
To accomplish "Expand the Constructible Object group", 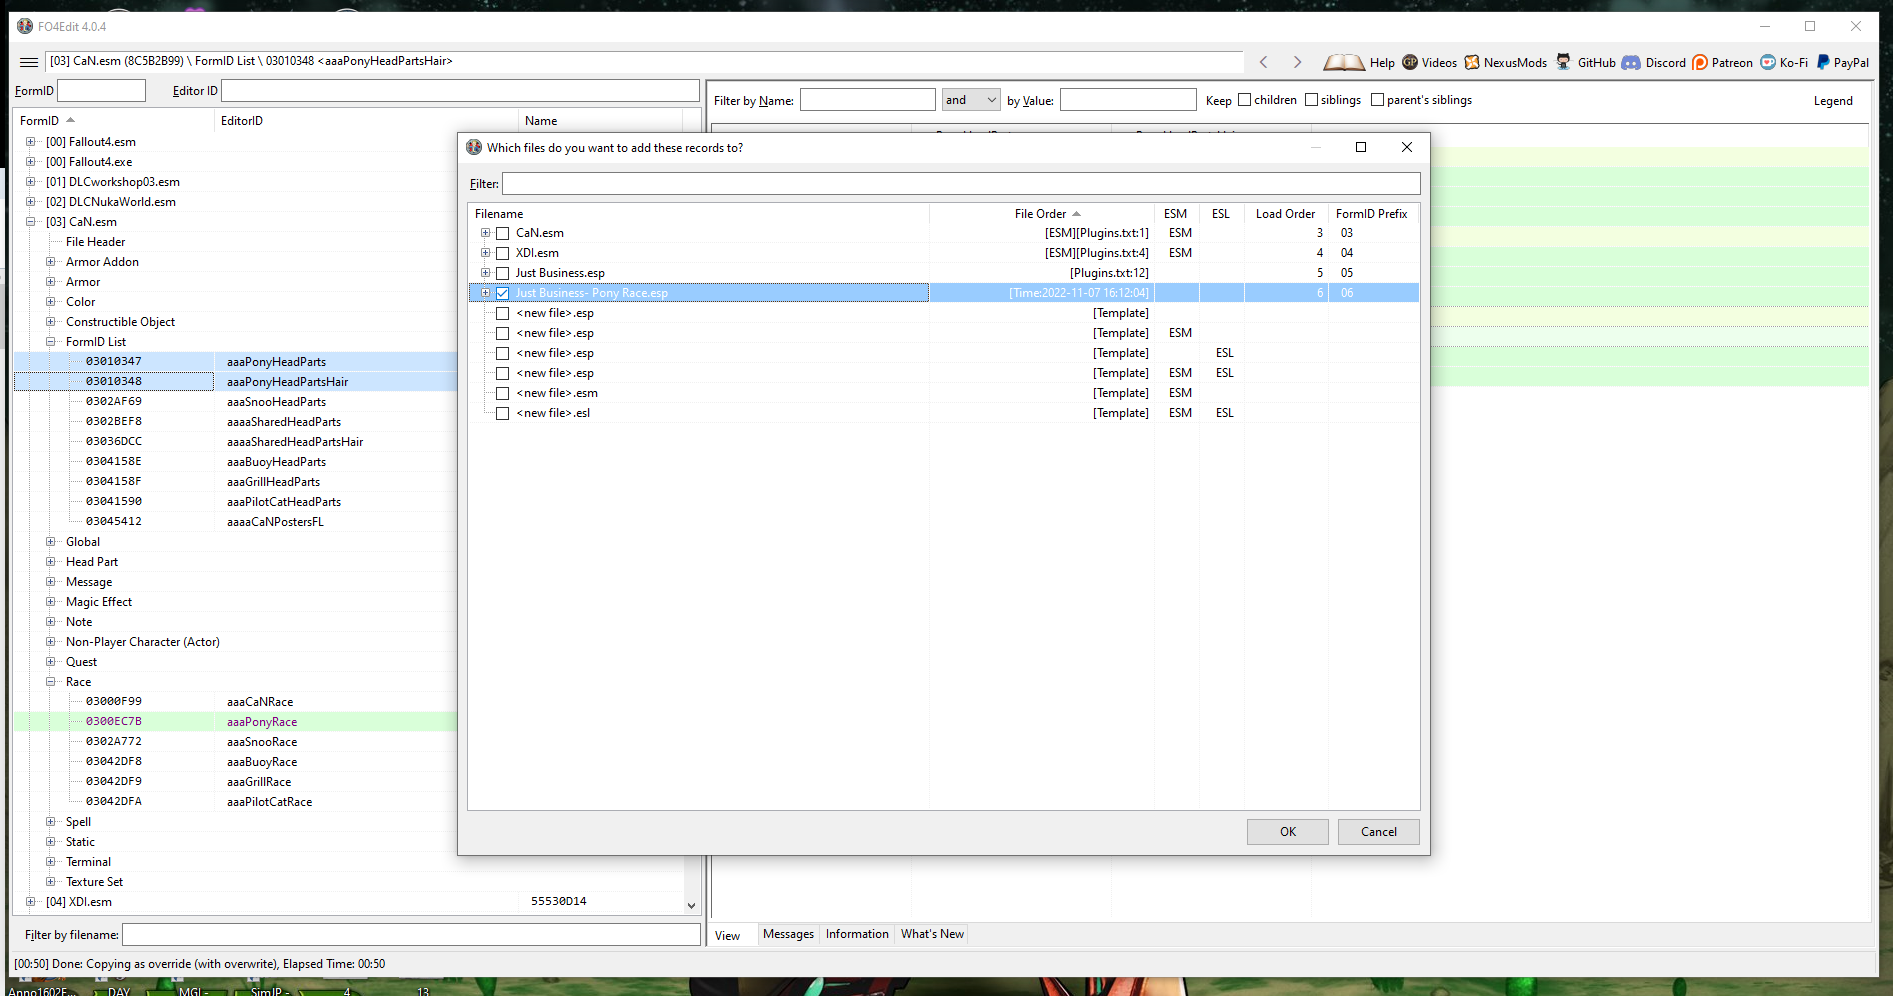I will (50, 322).
